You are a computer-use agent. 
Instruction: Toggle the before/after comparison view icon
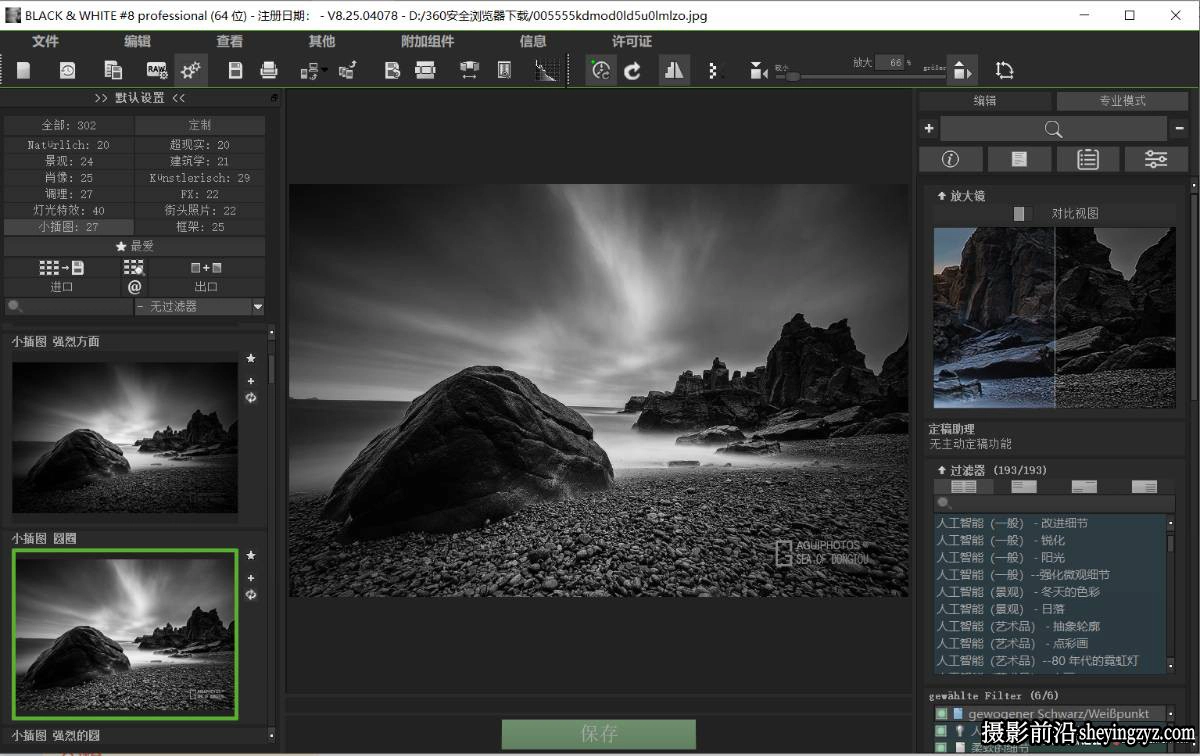pos(674,70)
